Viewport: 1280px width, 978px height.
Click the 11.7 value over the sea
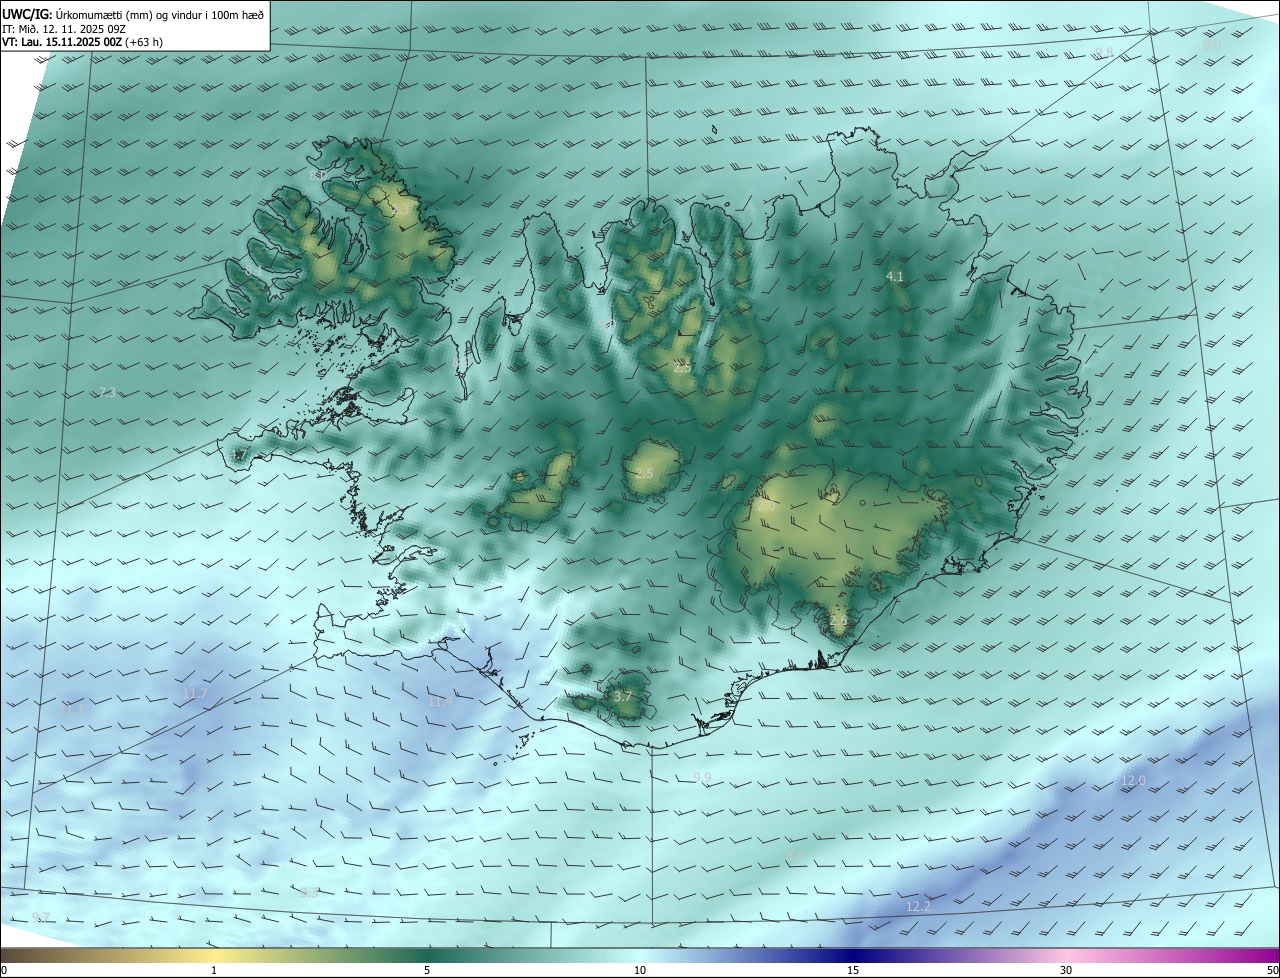pyautogui.click(x=195, y=693)
